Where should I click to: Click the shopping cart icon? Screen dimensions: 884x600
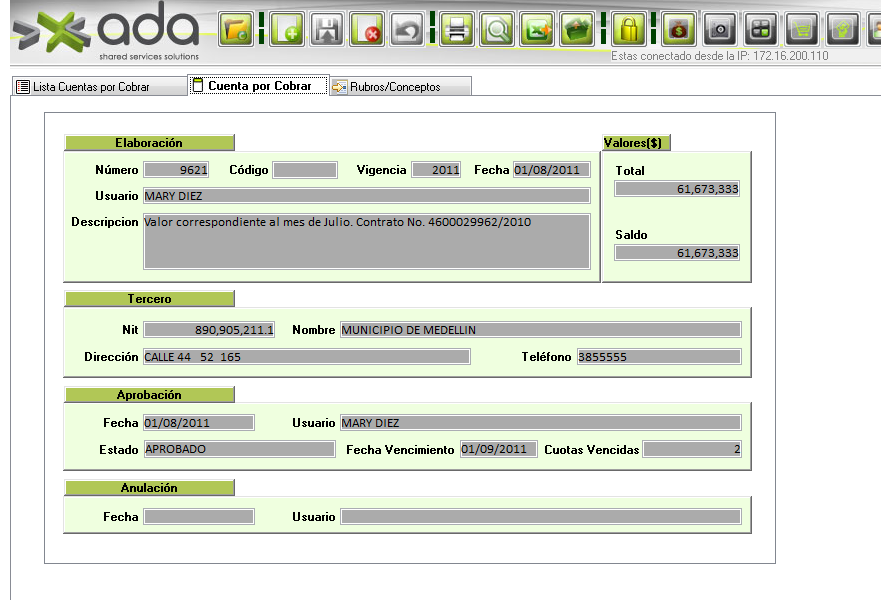[801, 29]
